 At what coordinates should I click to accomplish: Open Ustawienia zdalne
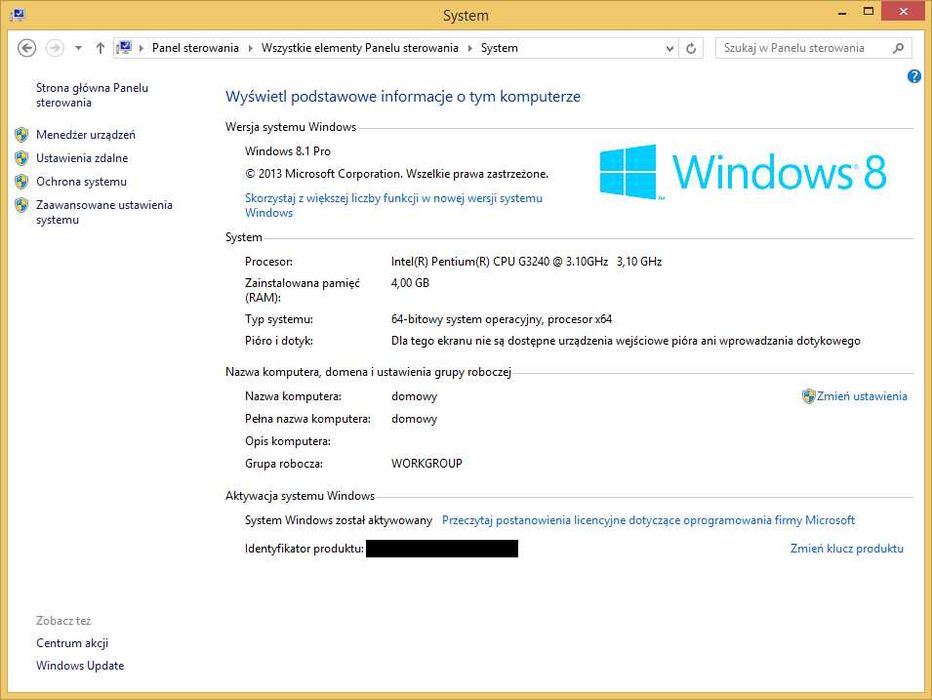(82, 158)
